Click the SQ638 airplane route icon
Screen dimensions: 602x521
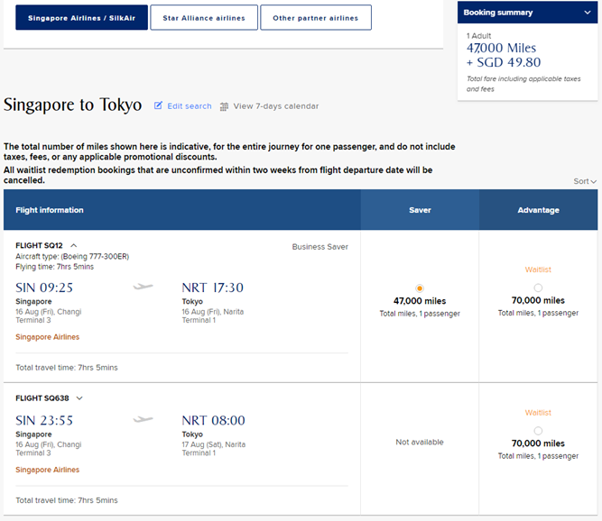tap(143, 419)
